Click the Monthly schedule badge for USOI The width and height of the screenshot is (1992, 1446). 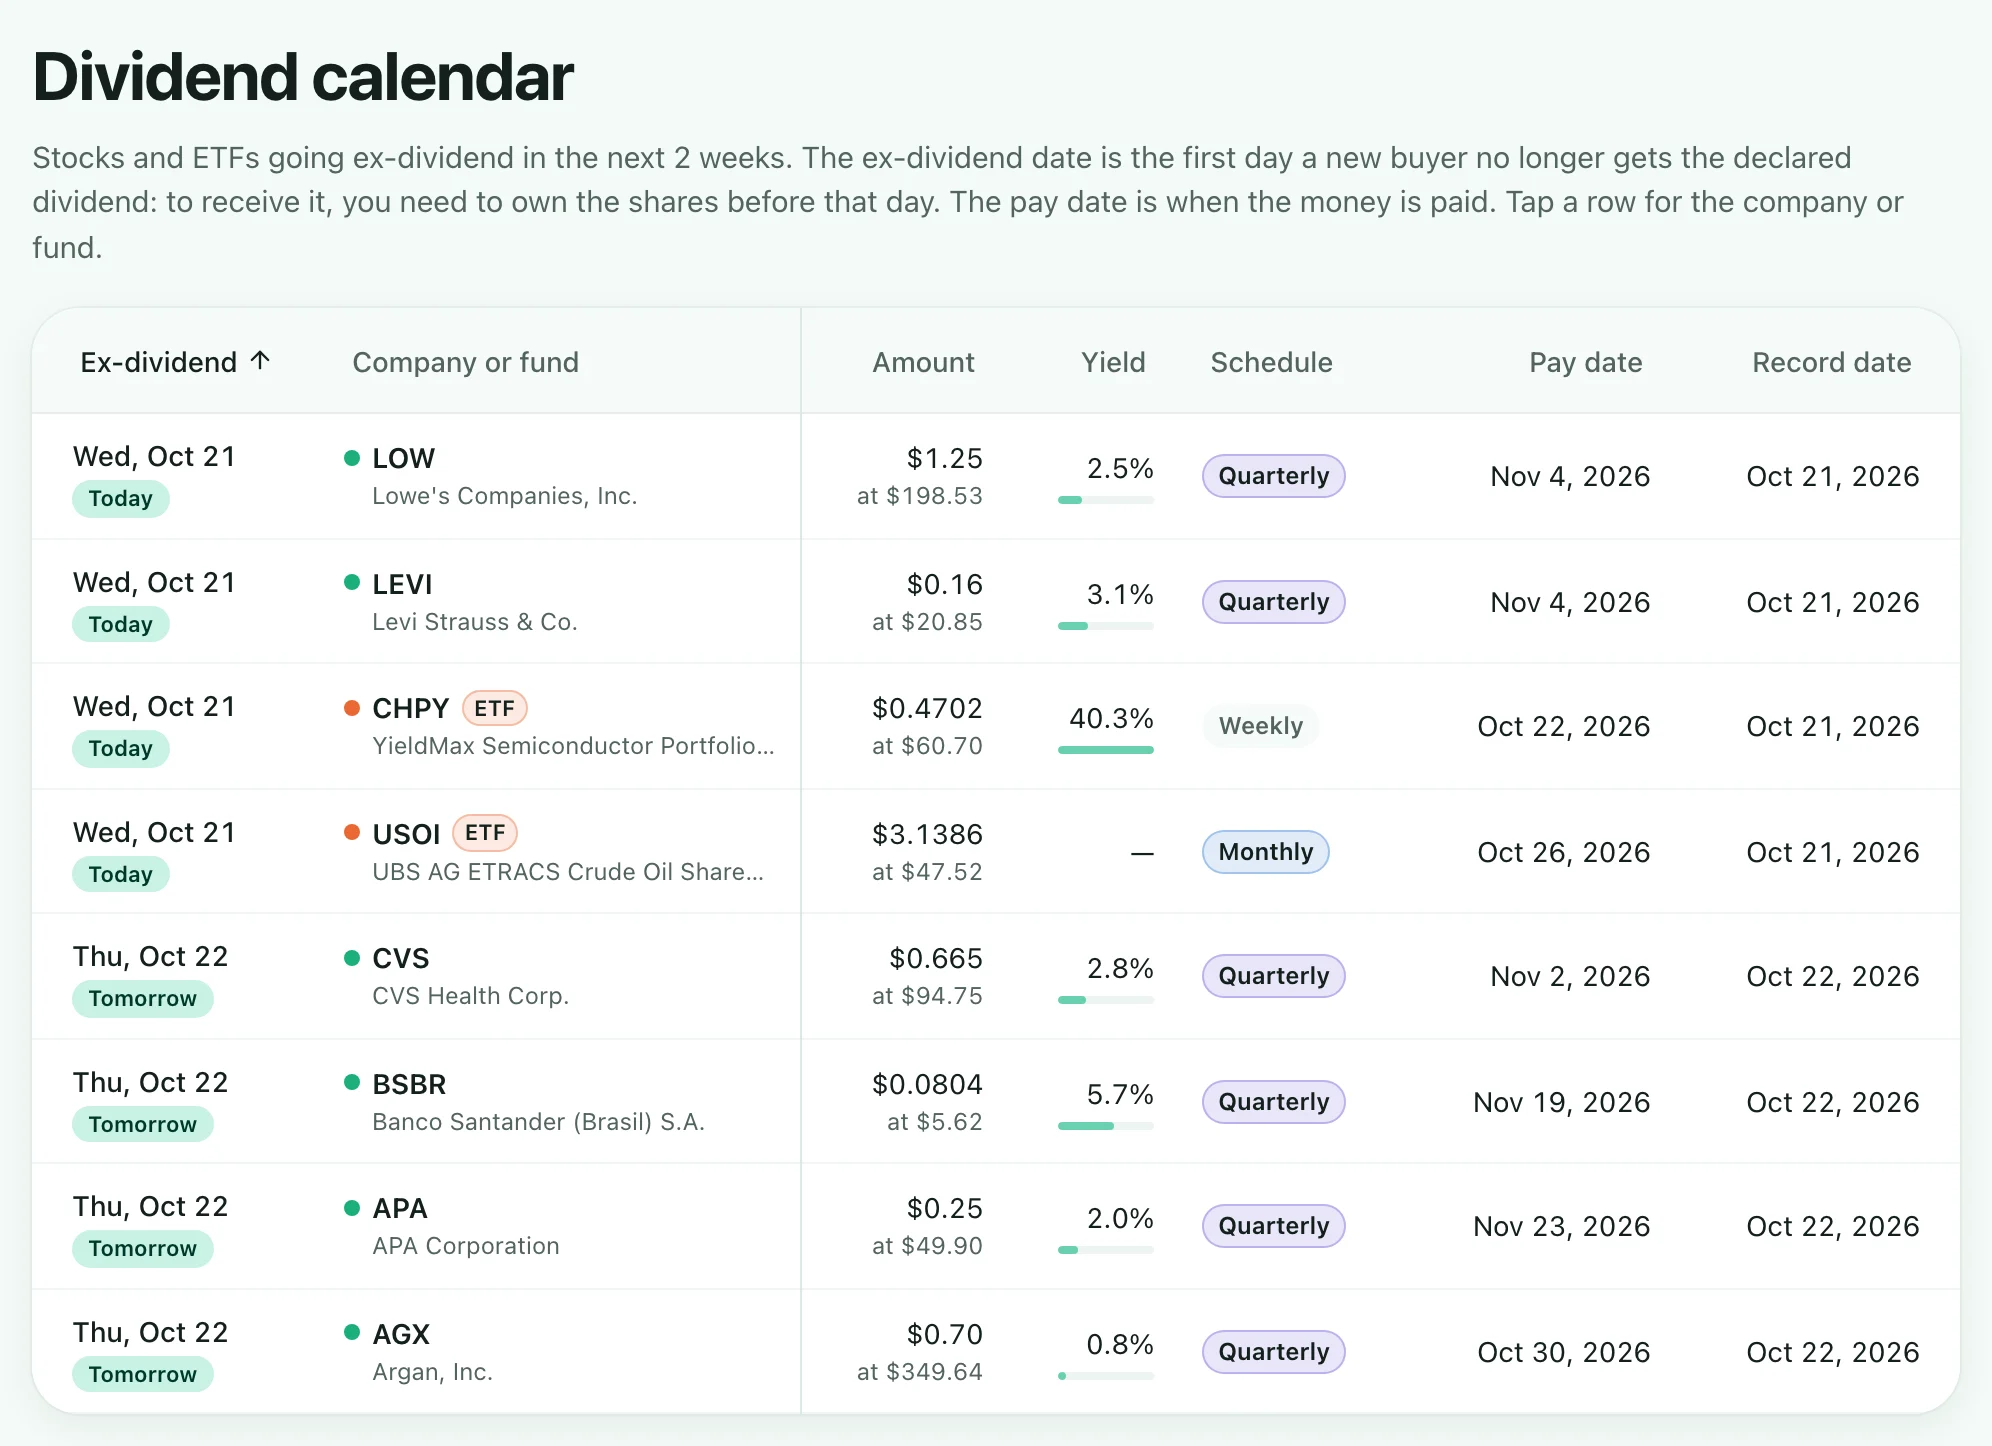pos(1265,852)
